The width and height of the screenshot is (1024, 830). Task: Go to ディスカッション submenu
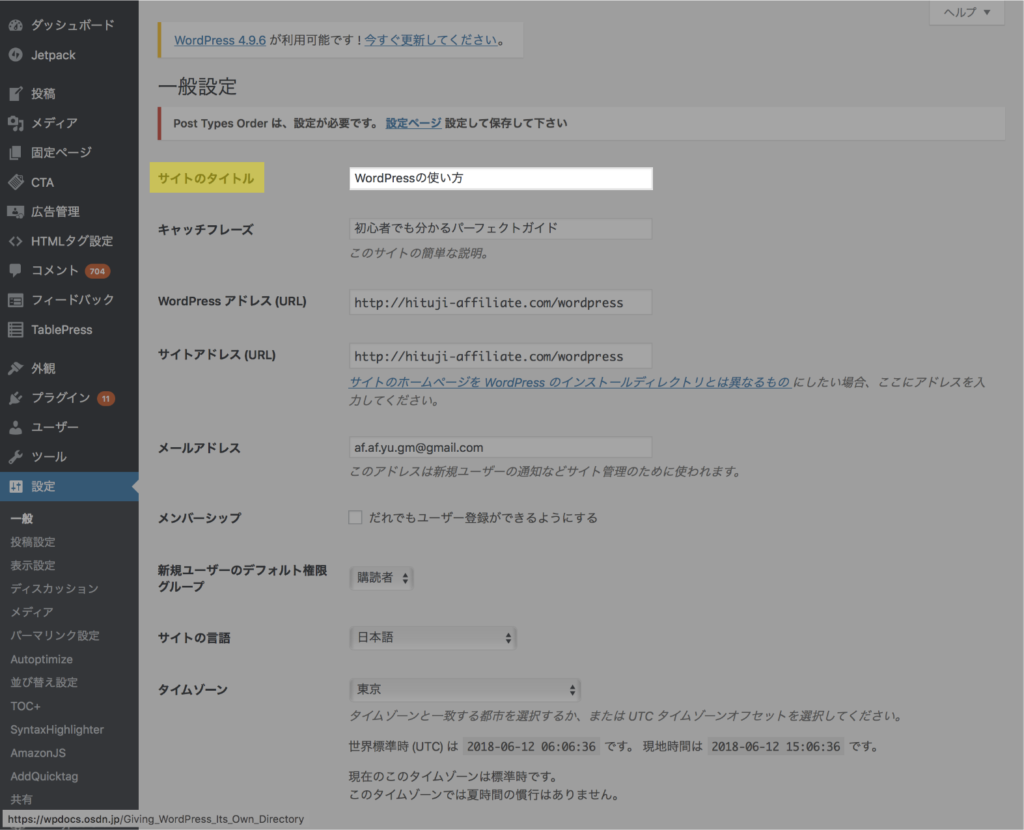click(54, 589)
